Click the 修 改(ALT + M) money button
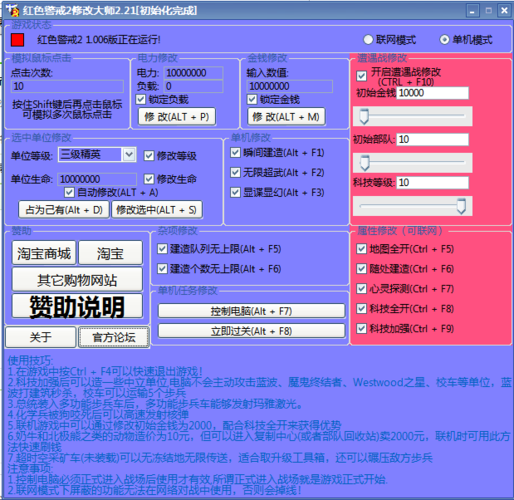Image resolution: width=514 pixels, height=500 pixels. [x=286, y=117]
